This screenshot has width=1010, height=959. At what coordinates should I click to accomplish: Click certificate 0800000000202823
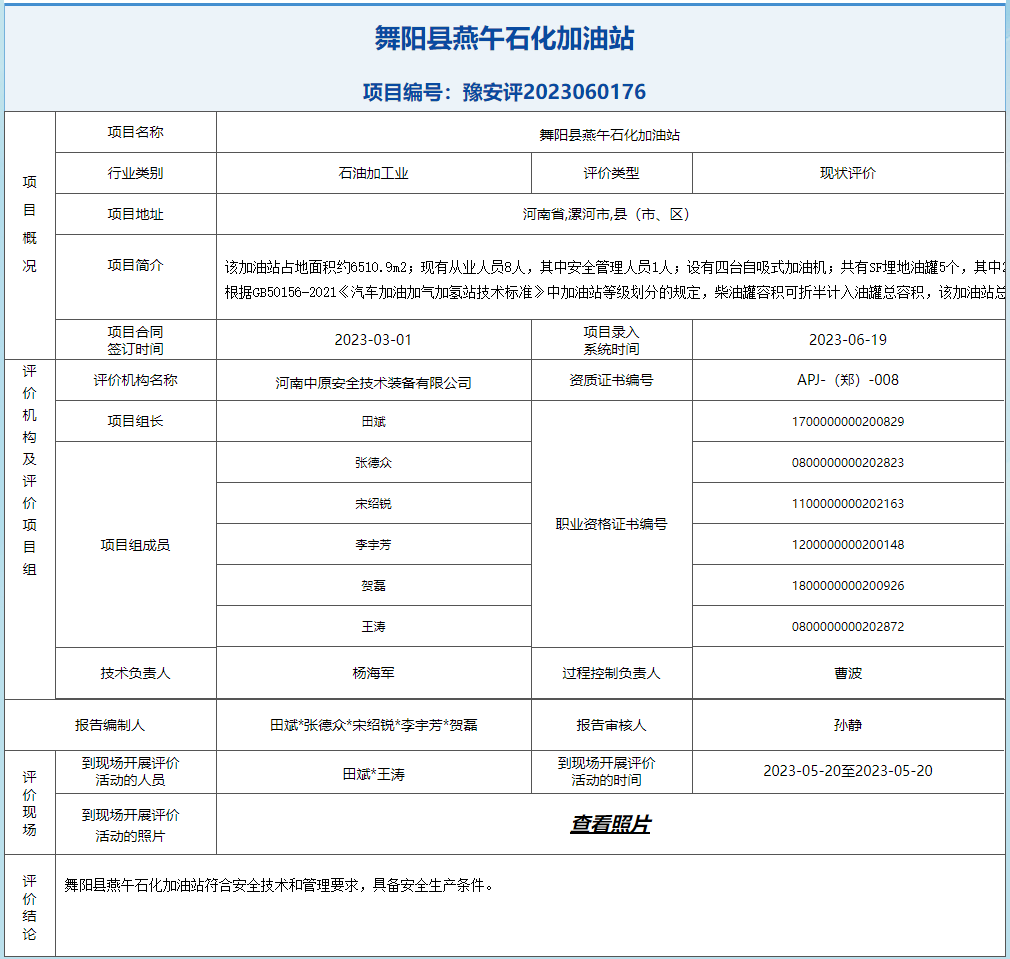coord(848,463)
